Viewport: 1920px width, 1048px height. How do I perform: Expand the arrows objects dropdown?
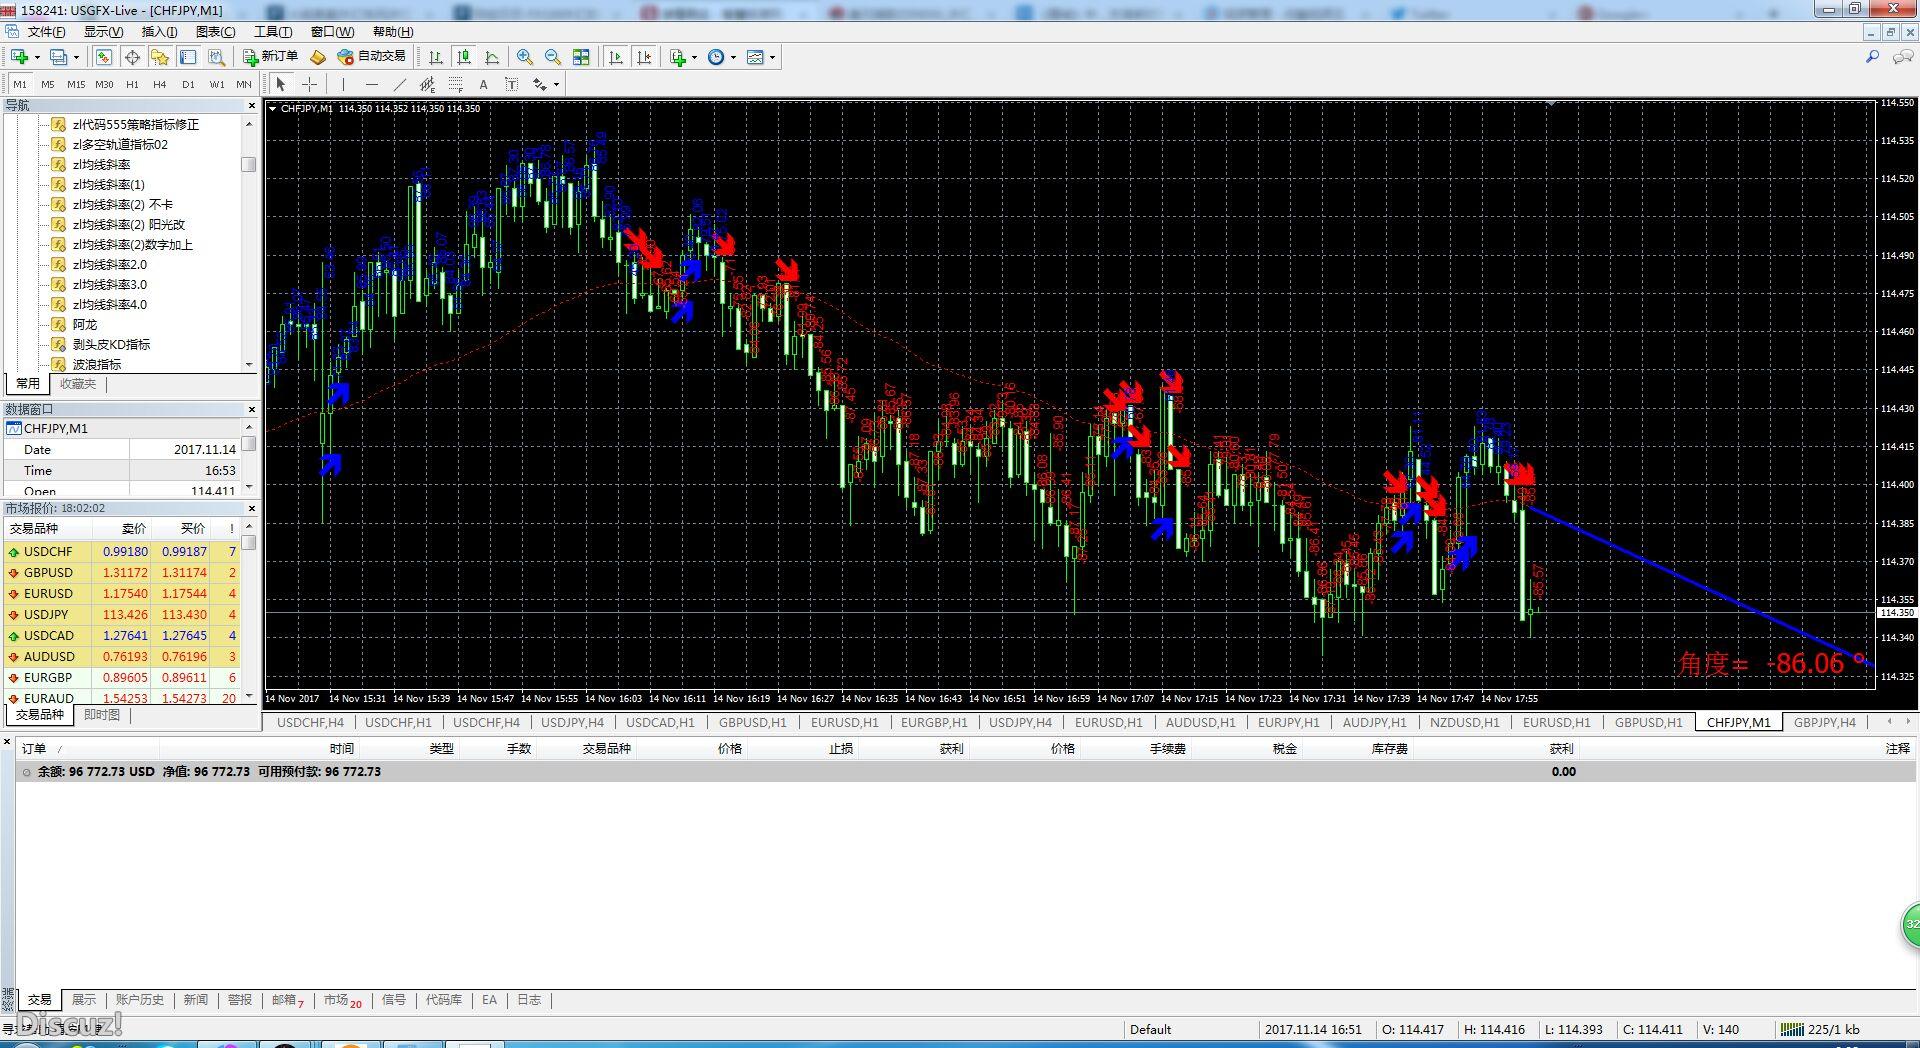click(556, 84)
